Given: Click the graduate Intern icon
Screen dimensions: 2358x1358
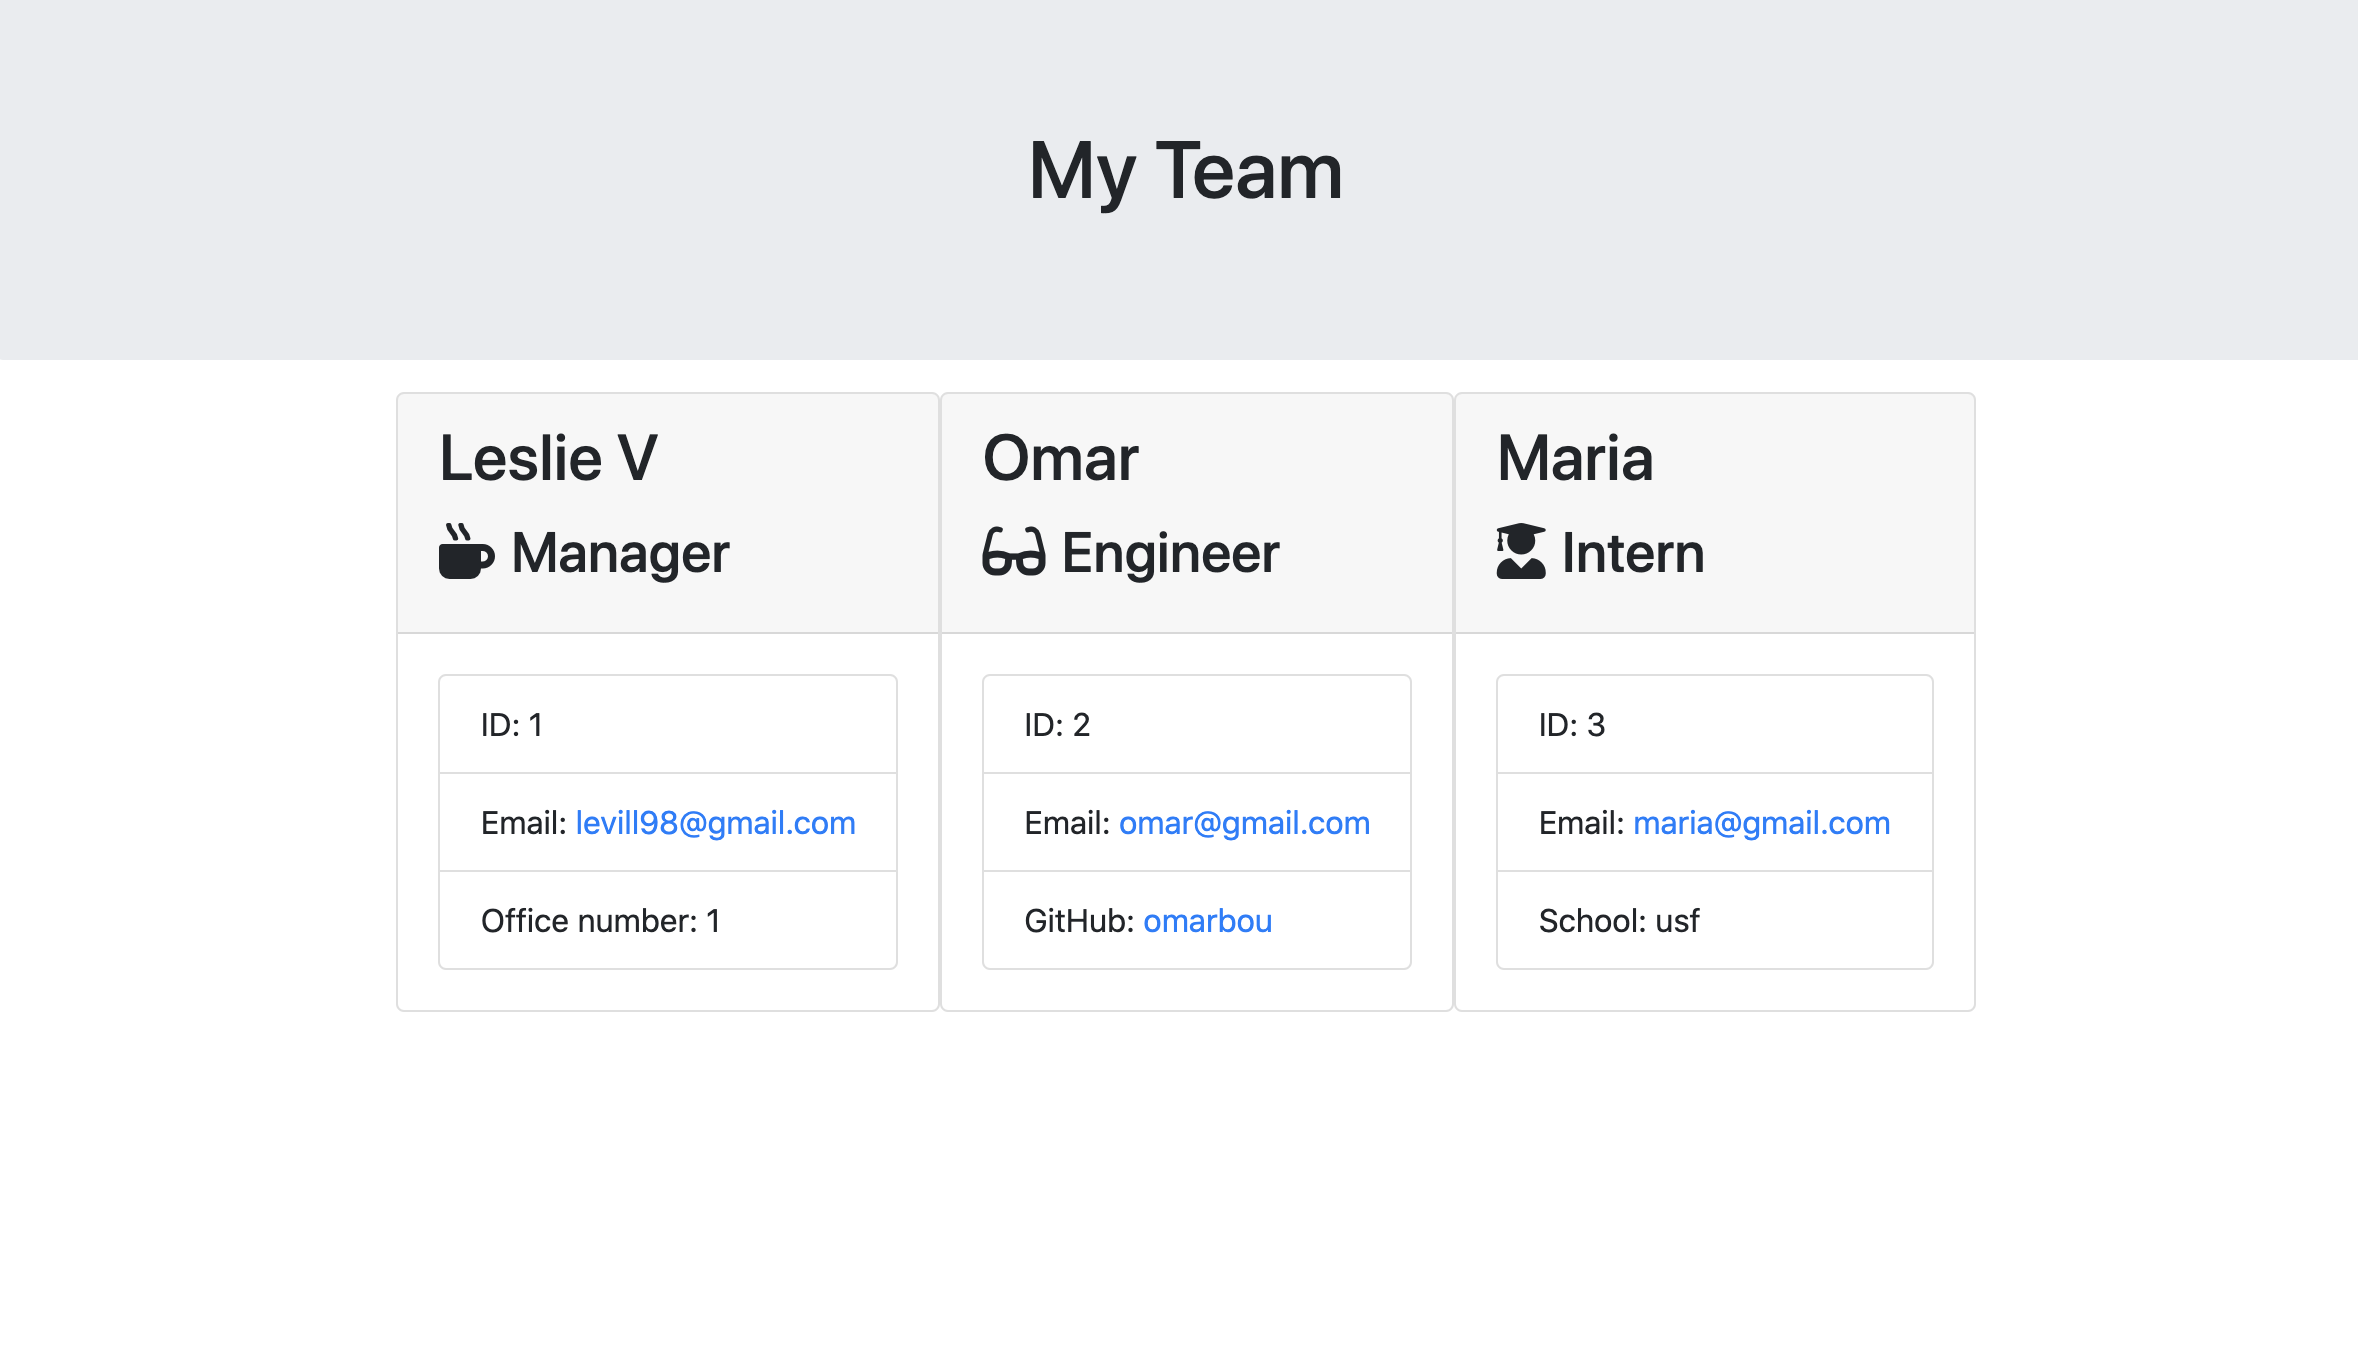Looking at the screenshot, I should point(1520,552).
